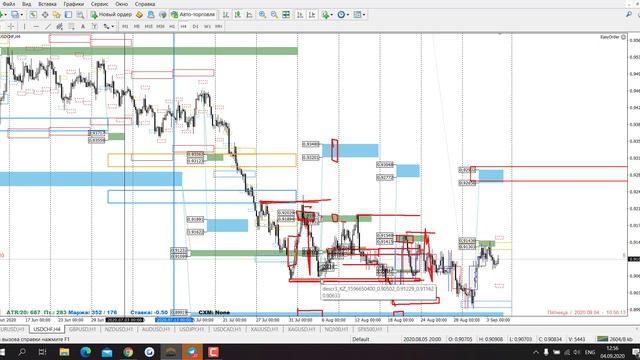
Task: Switch to the GBPUSD,H1 chart tab
Action: click(x=82, y=329)
